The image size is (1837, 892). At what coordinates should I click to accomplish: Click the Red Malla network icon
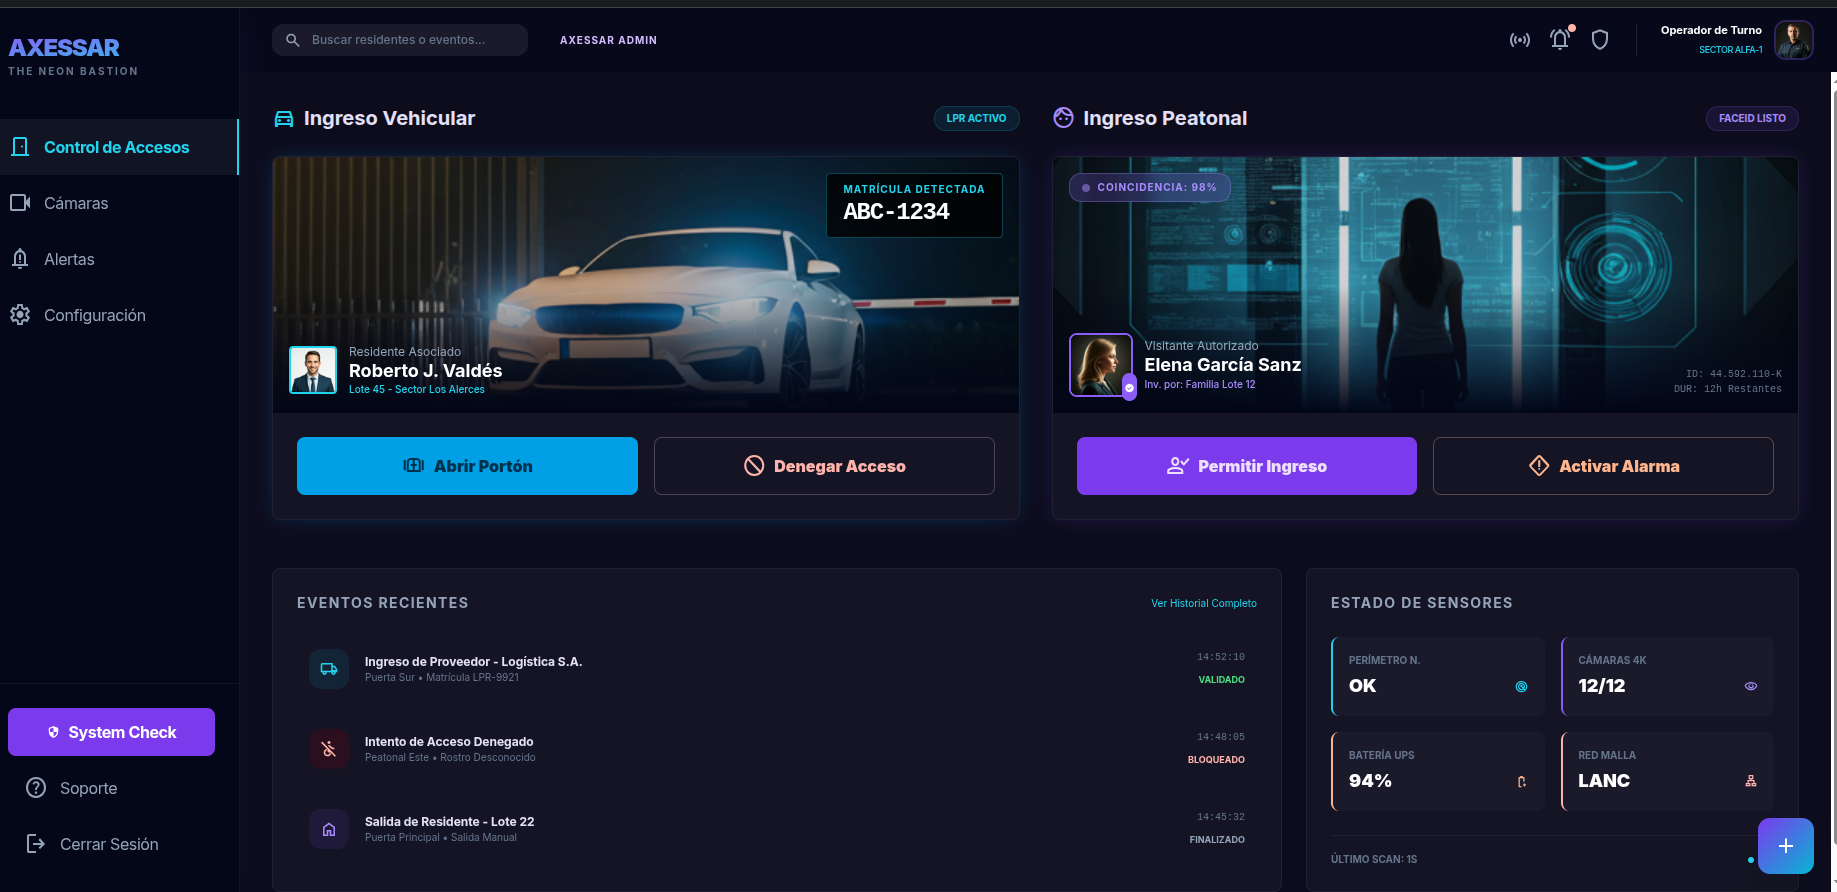point(1750,781)
